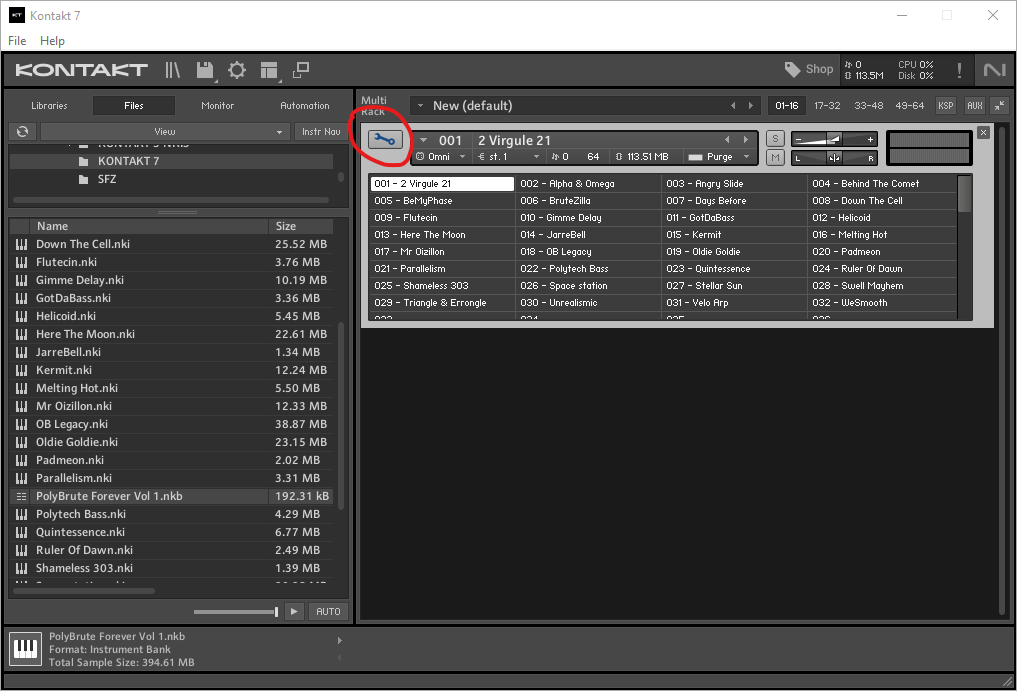Click the preview volume slider
The height and width of the screenshot is (691, 1017).
(x=236, y=611)
